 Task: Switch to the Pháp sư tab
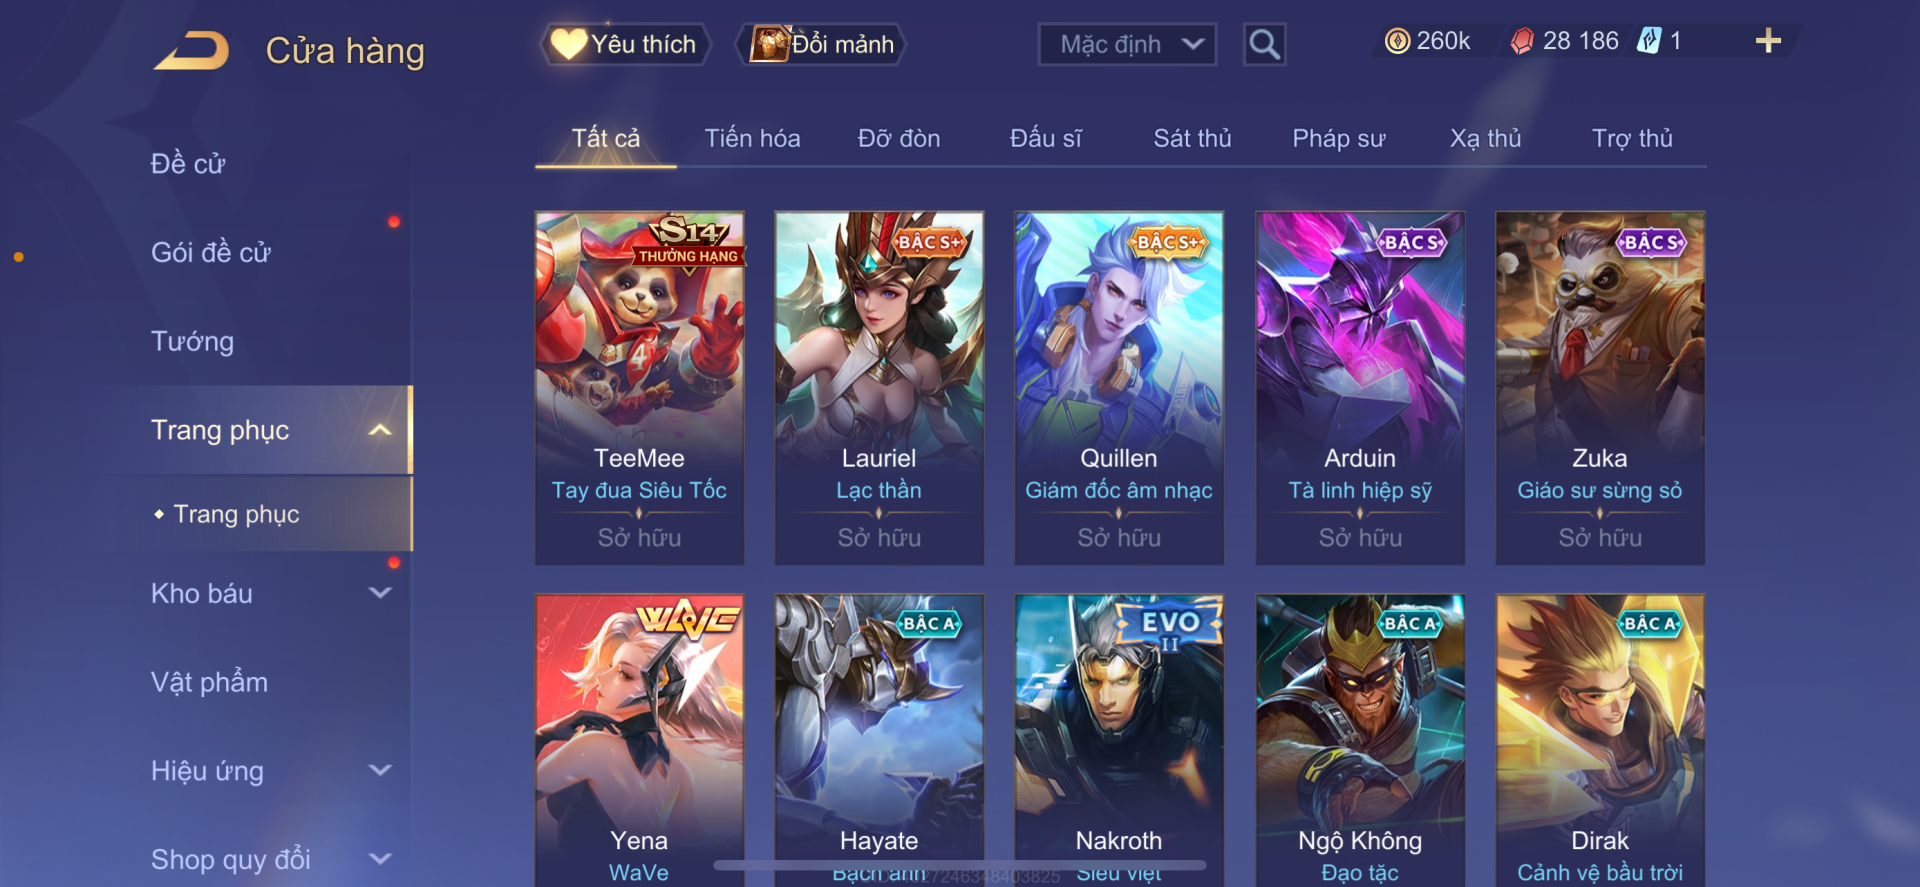[x=1338, y=138]
